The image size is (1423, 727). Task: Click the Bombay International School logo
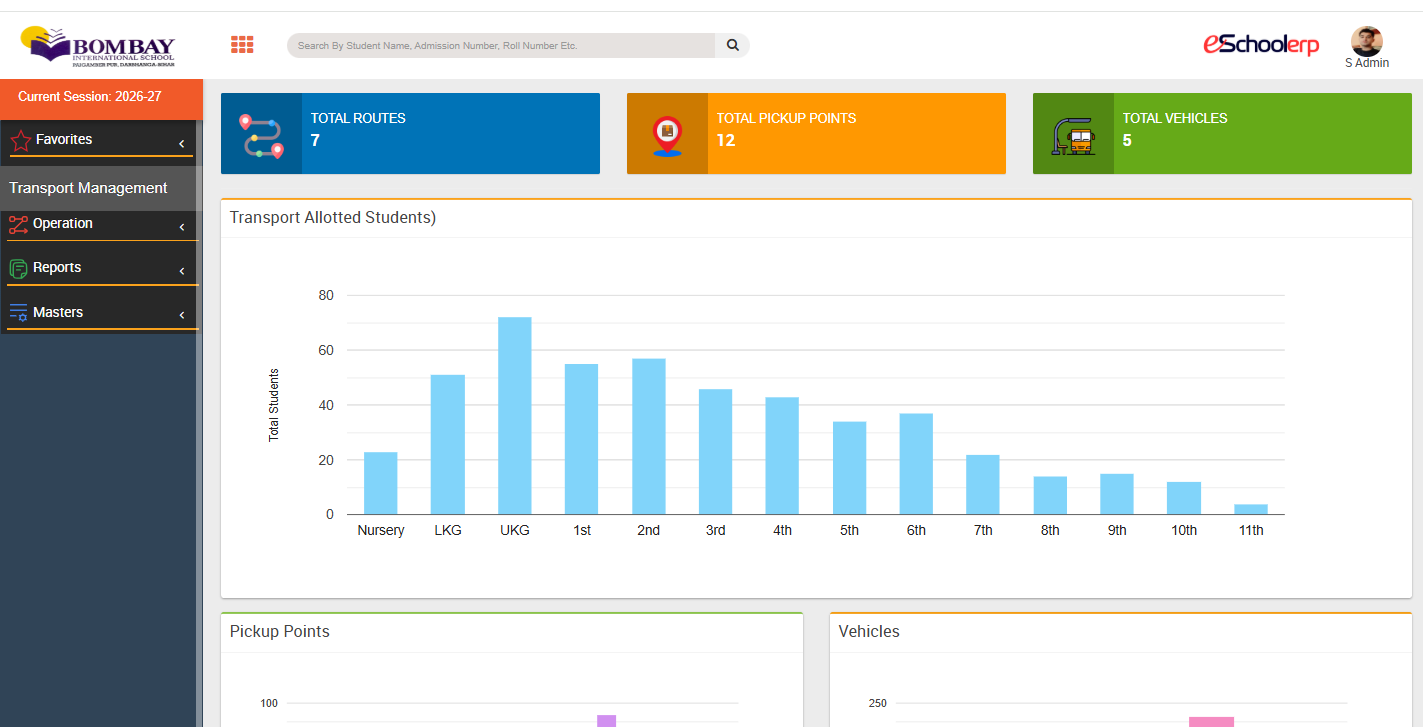click(98, 46)
